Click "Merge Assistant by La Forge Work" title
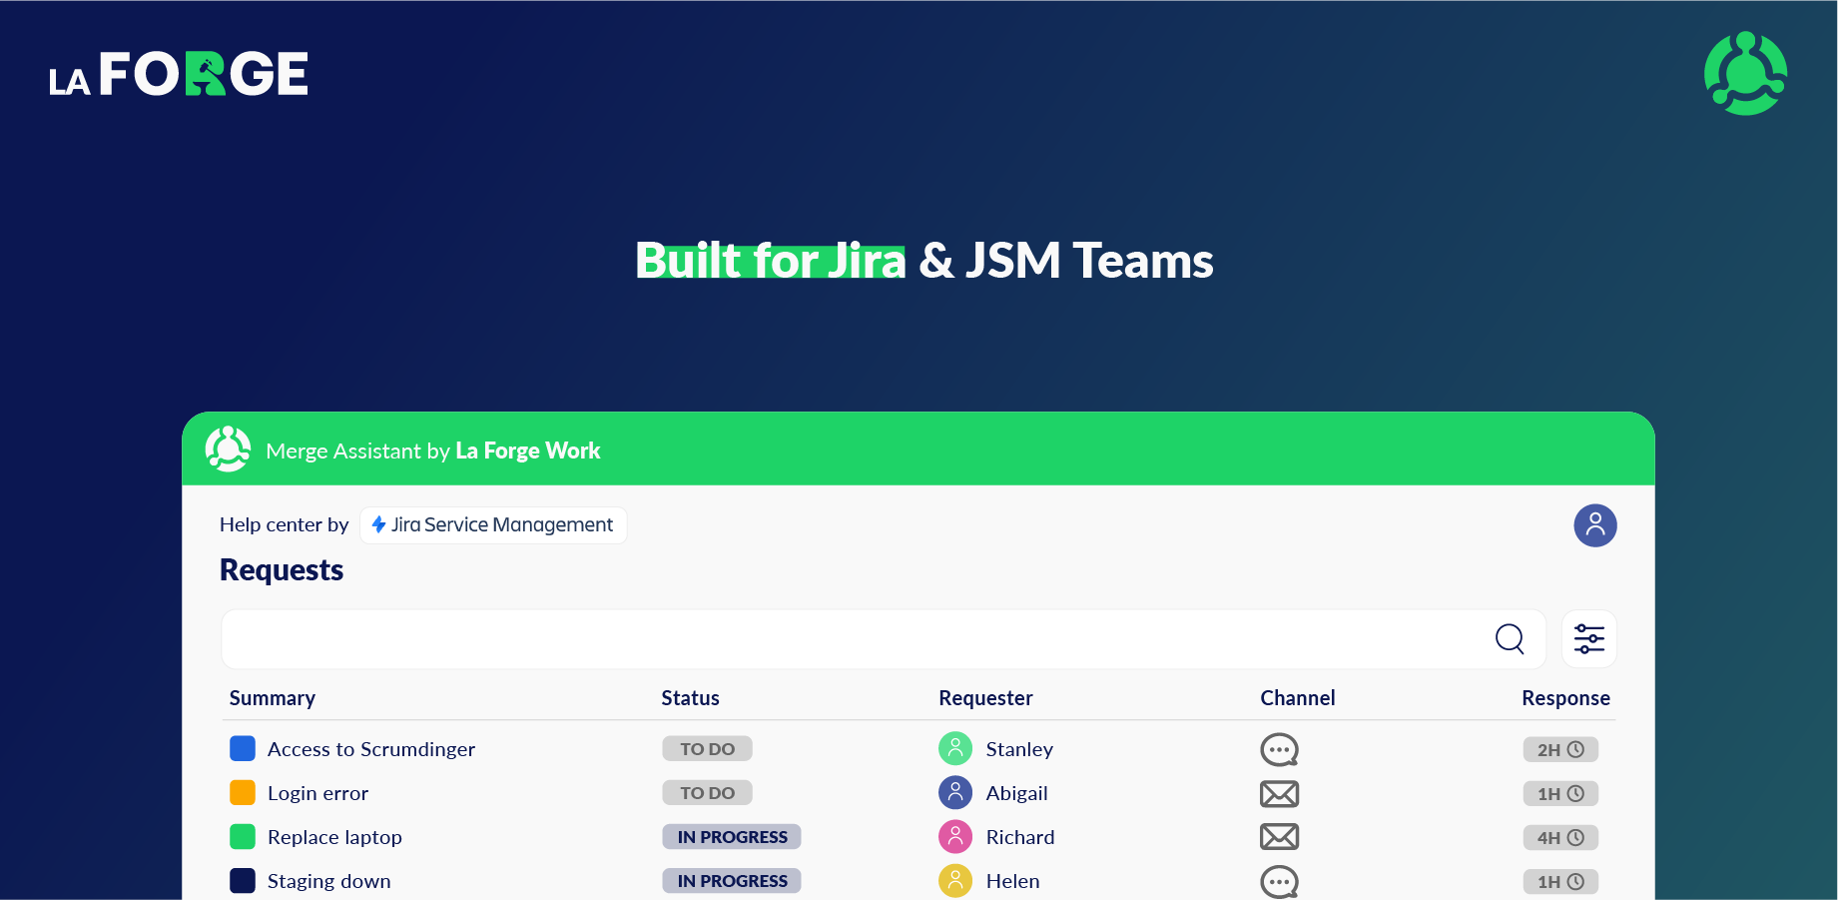Image resolution: width=1838 pixels, height=900 pixels. click(x=433, y=451)
